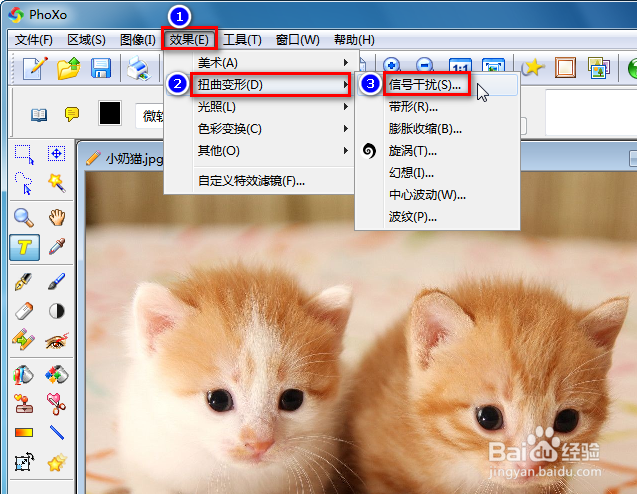Select the rectangle selection tool
Viewport: 637px width, 494px height.
click(24, 154)
